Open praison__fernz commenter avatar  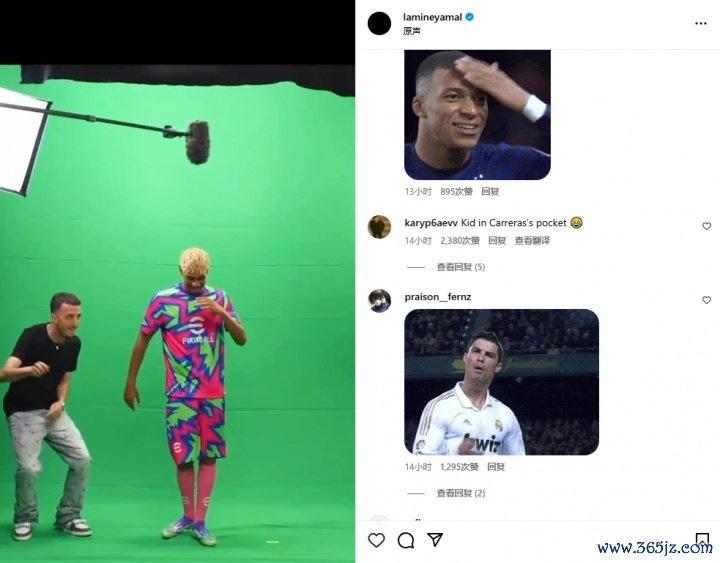(x=379, y=301)
